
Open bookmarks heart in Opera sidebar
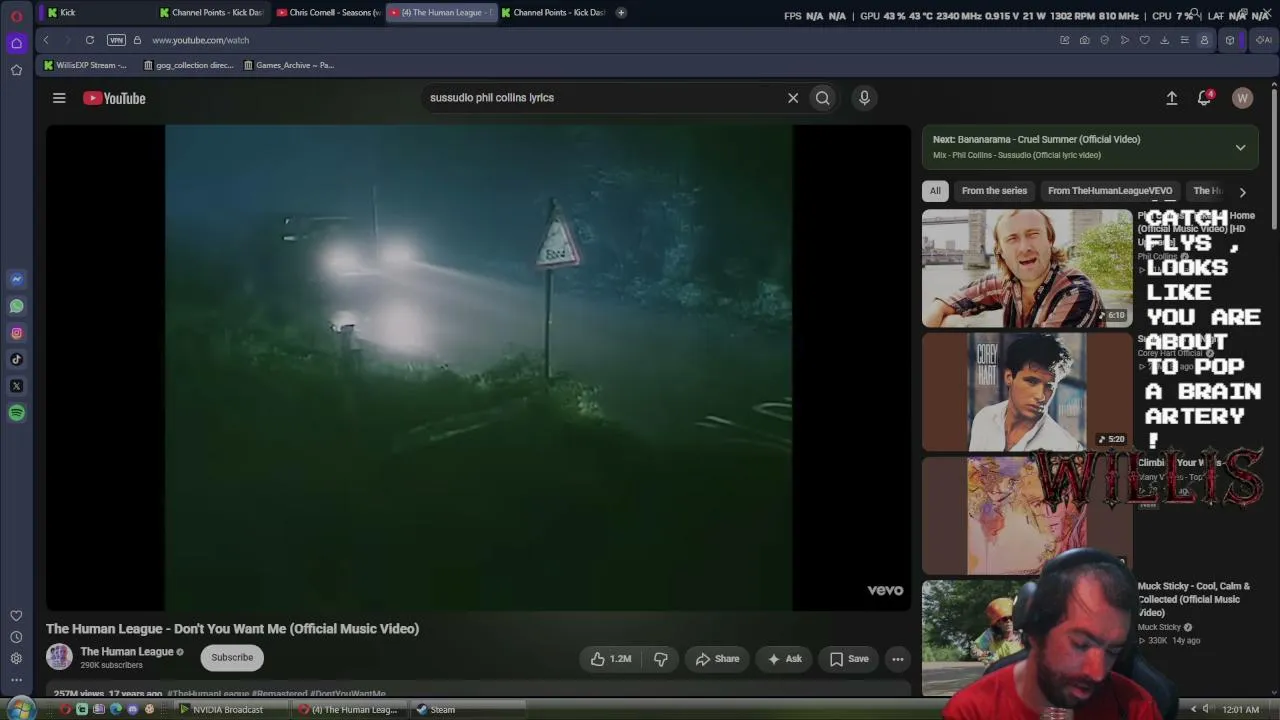[16, 616]
